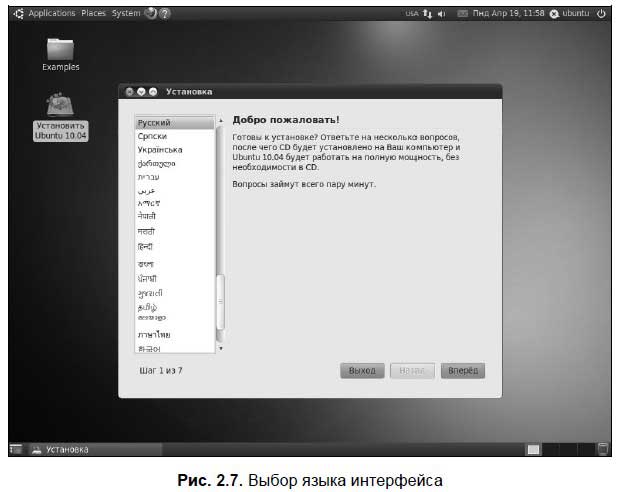Click the Help question mark icon
This screenshot has width=619, height=492.
tap(165, 13)
